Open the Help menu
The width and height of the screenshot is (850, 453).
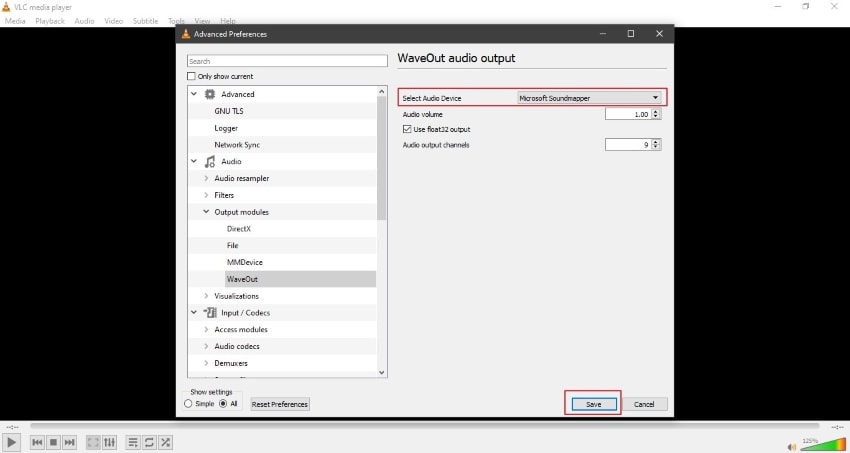228,21
